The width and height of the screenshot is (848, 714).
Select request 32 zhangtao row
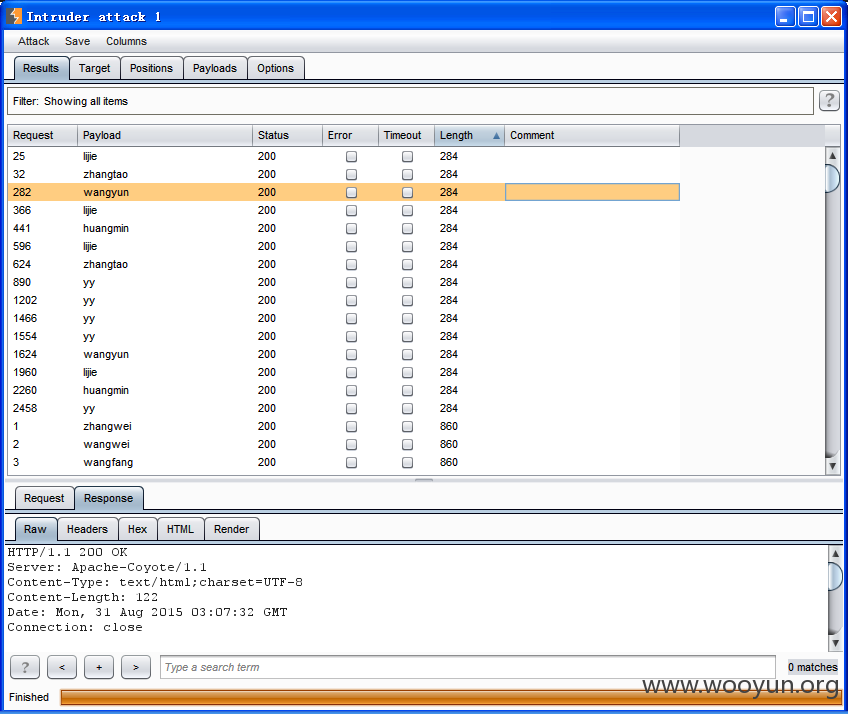(343, 174)
